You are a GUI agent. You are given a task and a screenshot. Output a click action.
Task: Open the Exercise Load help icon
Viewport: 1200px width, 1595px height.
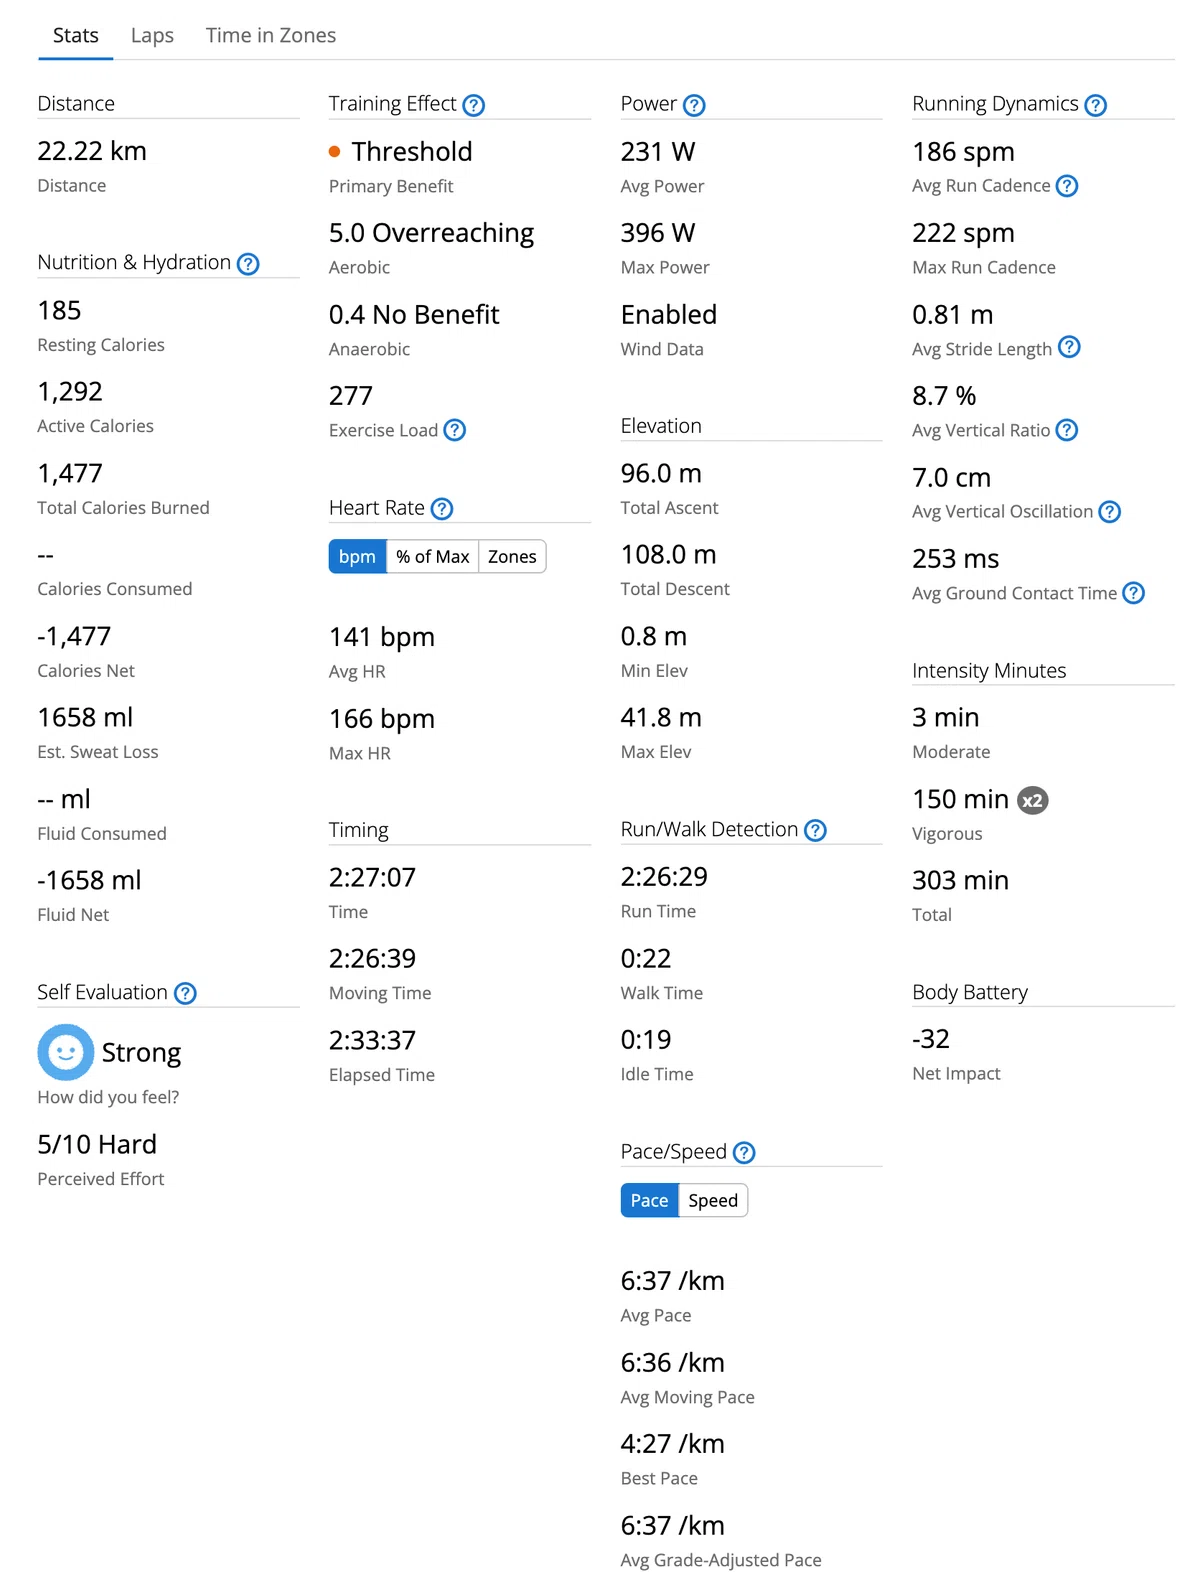(455, 430)
